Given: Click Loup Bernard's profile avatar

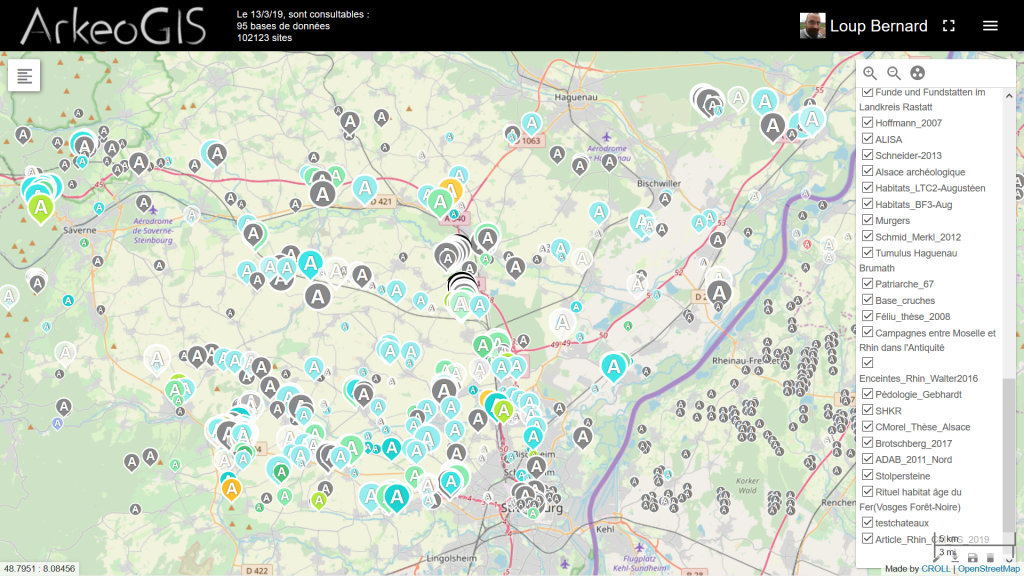Looking at the screenshot, I should tap(812, 25).
